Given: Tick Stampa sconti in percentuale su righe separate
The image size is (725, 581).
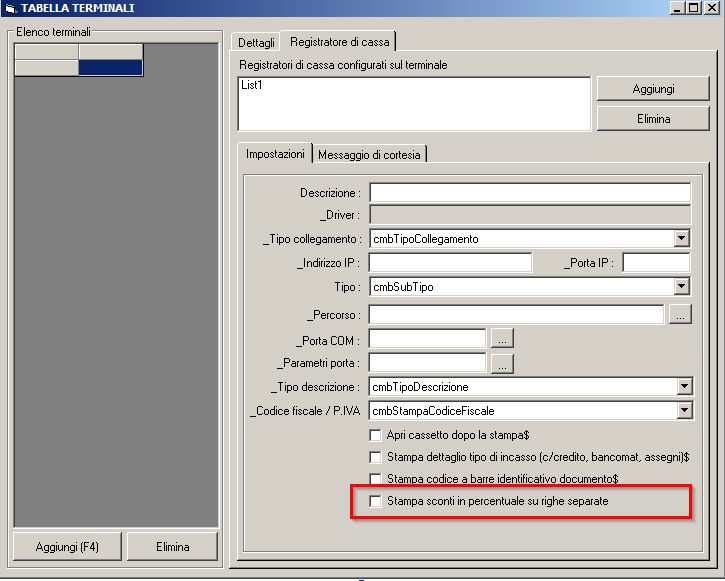Looking at the screenshot, I should pyautogui.click(x=375, y=501).
